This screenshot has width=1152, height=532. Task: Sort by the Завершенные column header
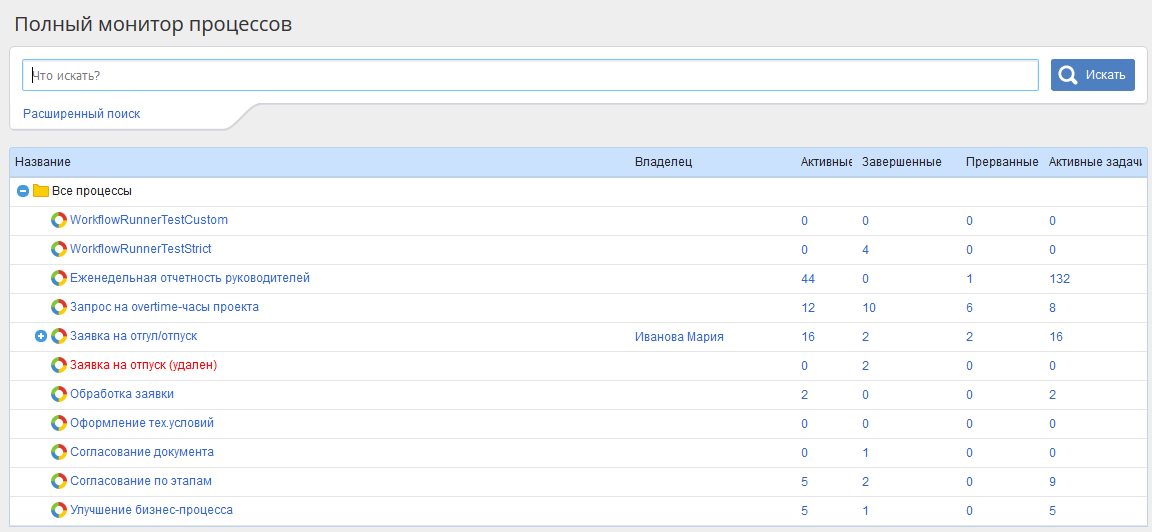click(x=901, y=162)
